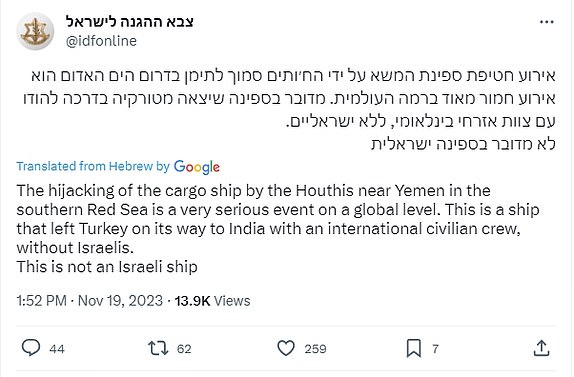Click the Hebrew account display name

(130, 22)
